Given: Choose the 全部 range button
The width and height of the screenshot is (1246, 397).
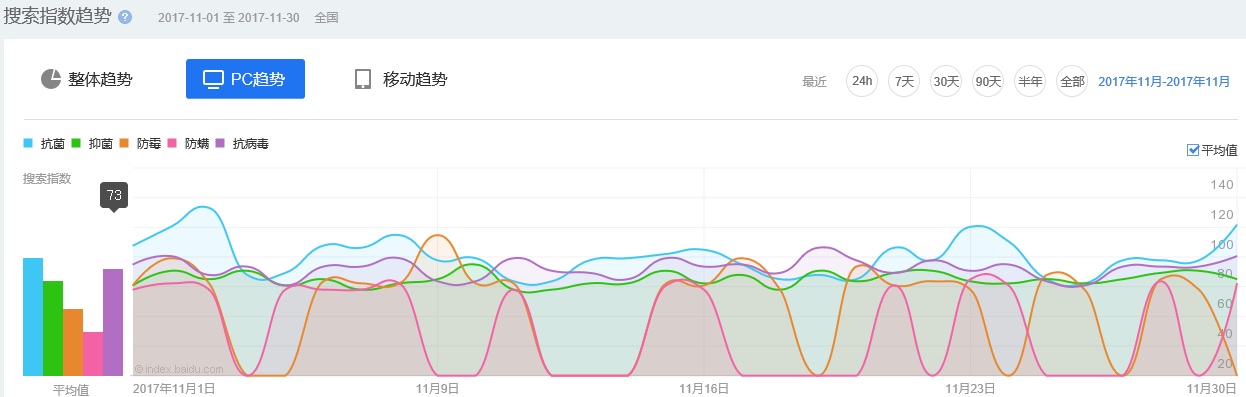Looking at the screenshot, I should (x=1072, y=81).
